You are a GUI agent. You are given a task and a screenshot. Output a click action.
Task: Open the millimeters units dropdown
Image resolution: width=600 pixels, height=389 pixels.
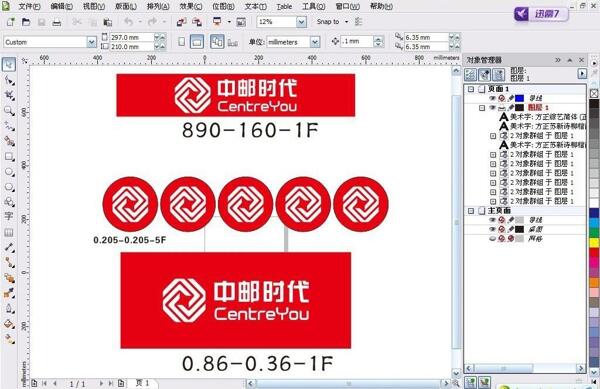pos(315,42)
